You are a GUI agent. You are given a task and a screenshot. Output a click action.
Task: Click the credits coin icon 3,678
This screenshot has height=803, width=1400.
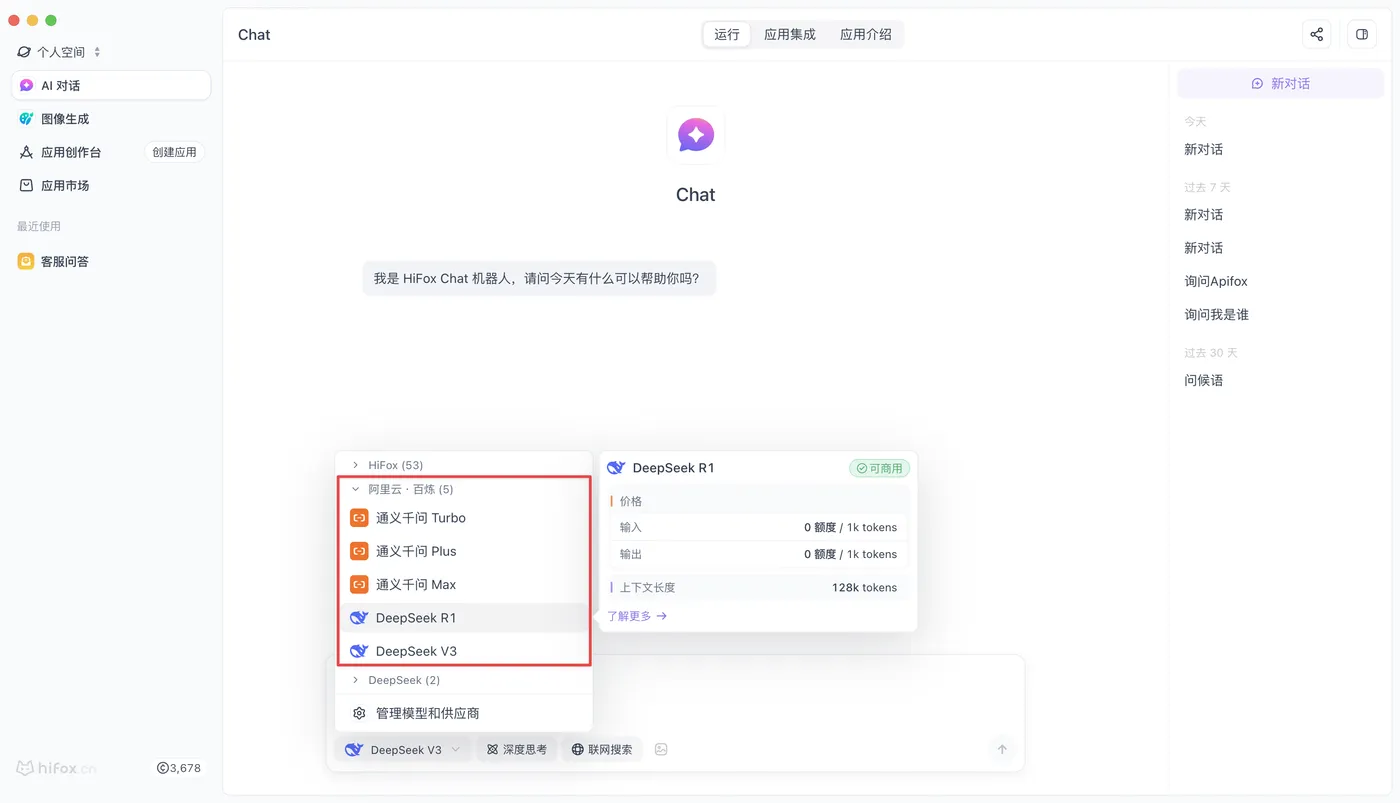click(x=162, y=768)
